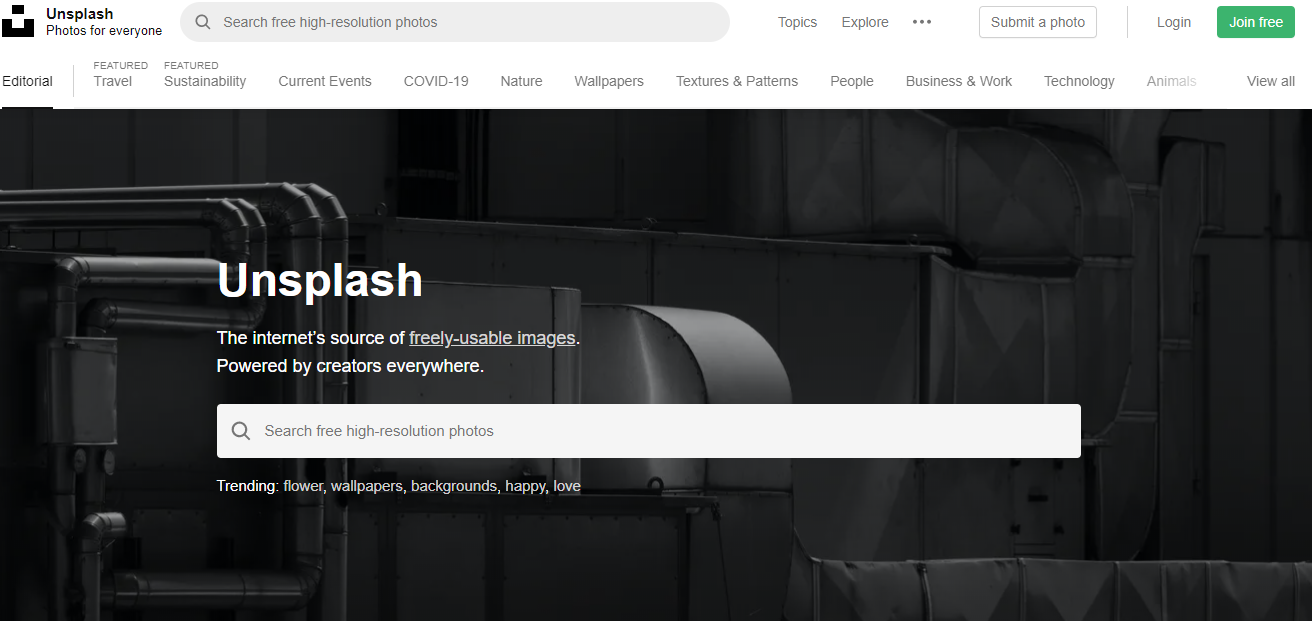
Task: Open the Animals topic
Action: point(1171,81)
